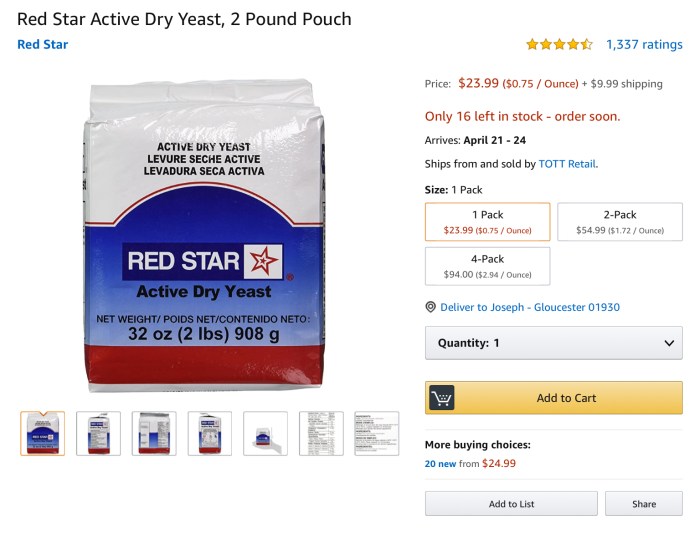Viewport: 700px width, 533px height.
Task: Click the delivery location pin icon
Action: coord(431,307)
